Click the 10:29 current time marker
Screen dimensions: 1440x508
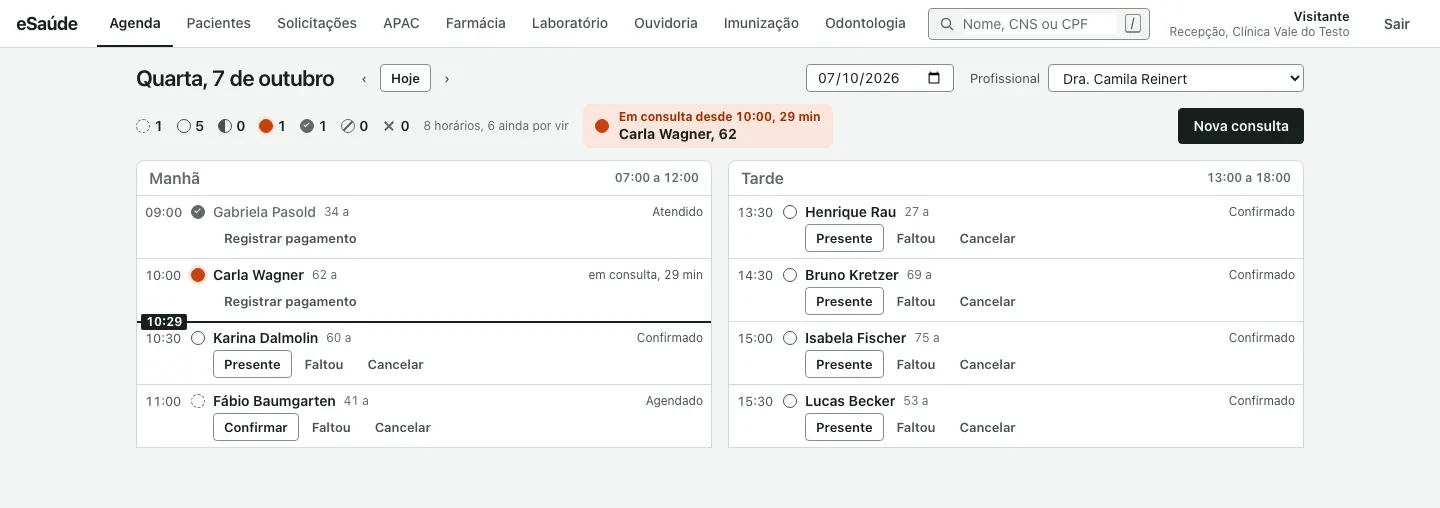coord(163,322)
